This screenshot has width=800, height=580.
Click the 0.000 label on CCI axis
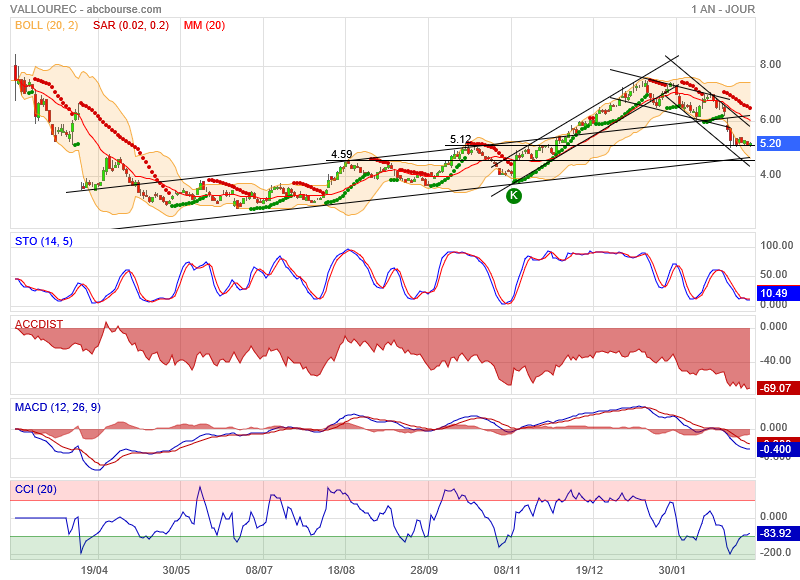[x=773, y=516]
